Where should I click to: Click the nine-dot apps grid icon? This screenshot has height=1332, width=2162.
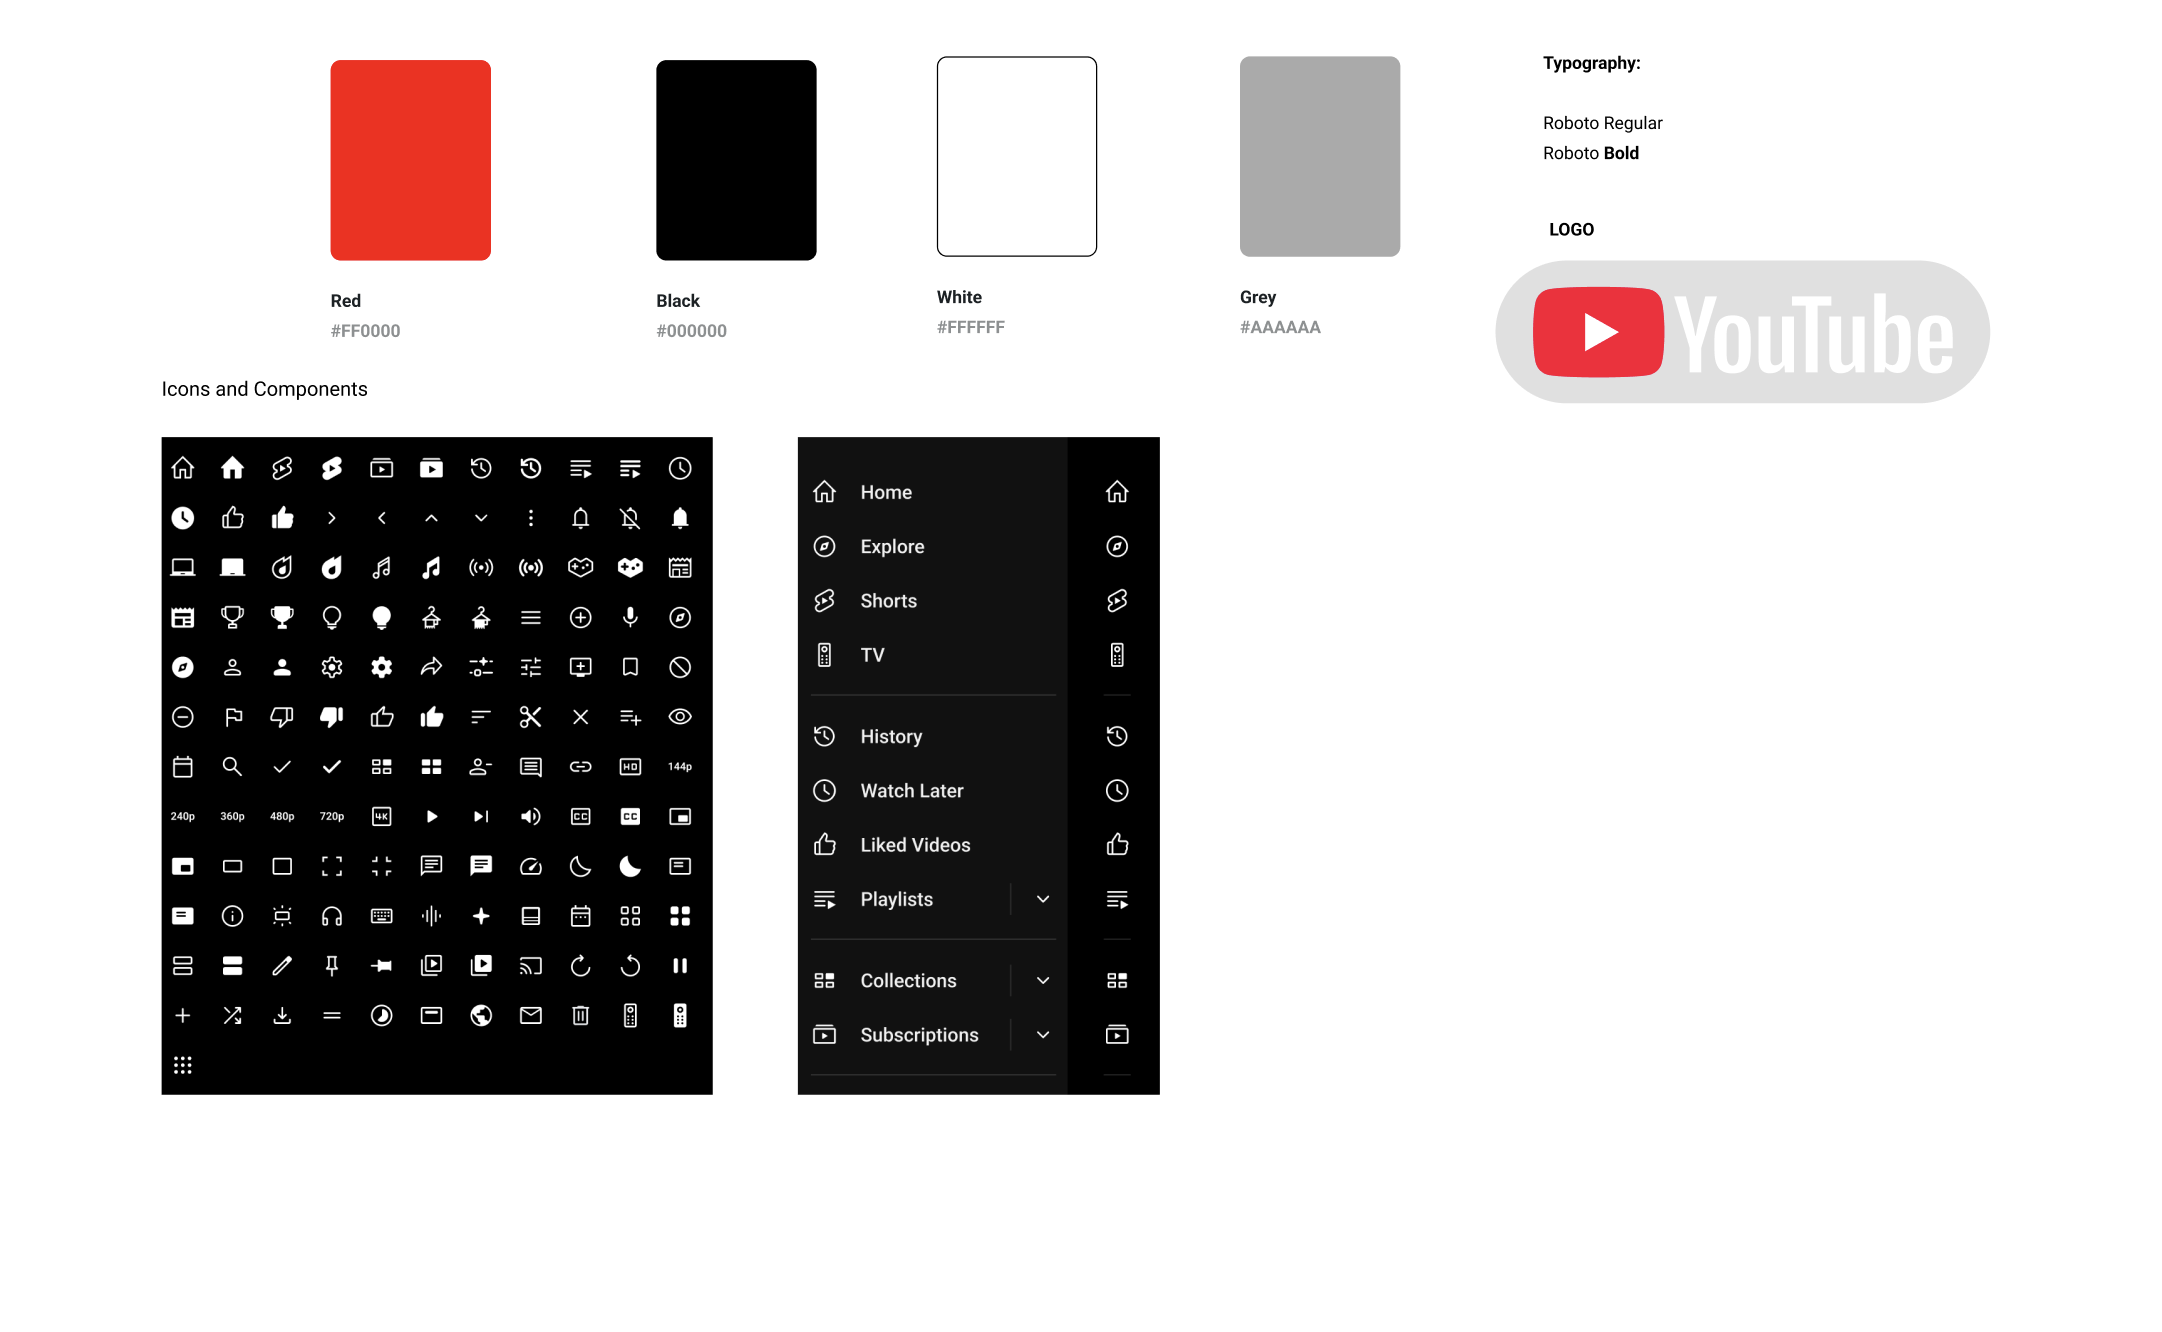pyautogui.click(x=182, y=1065)
